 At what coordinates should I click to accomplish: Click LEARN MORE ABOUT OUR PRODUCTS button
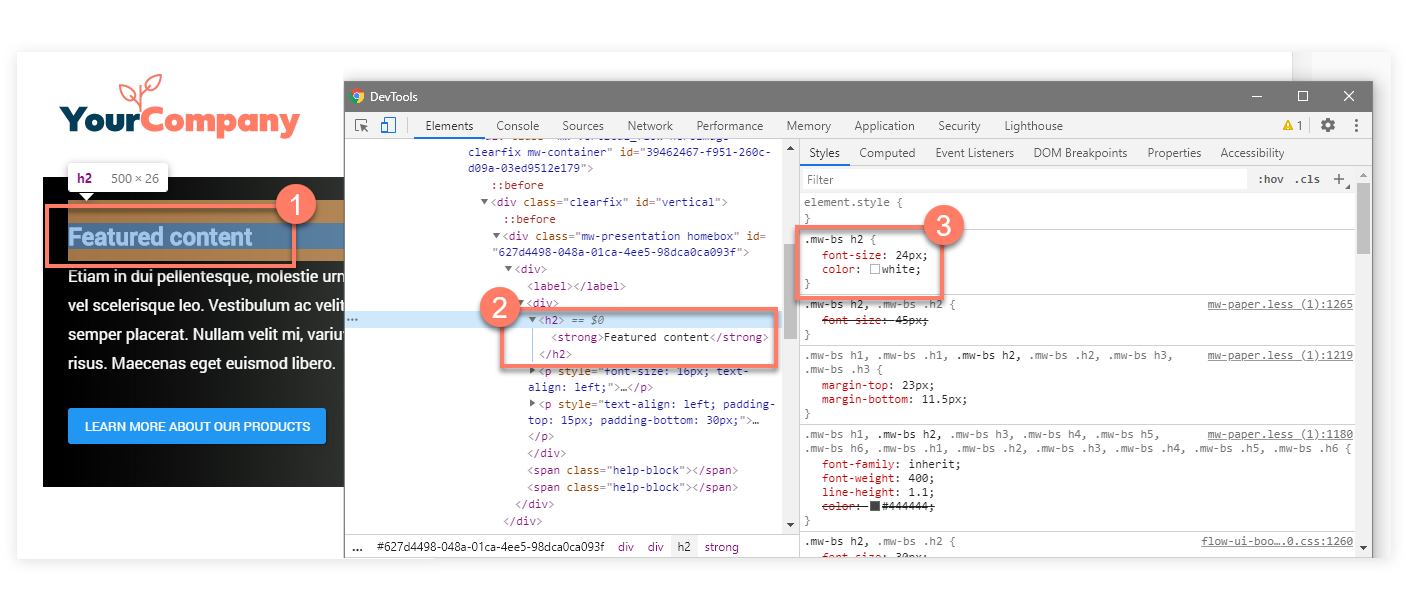(196, 425)
